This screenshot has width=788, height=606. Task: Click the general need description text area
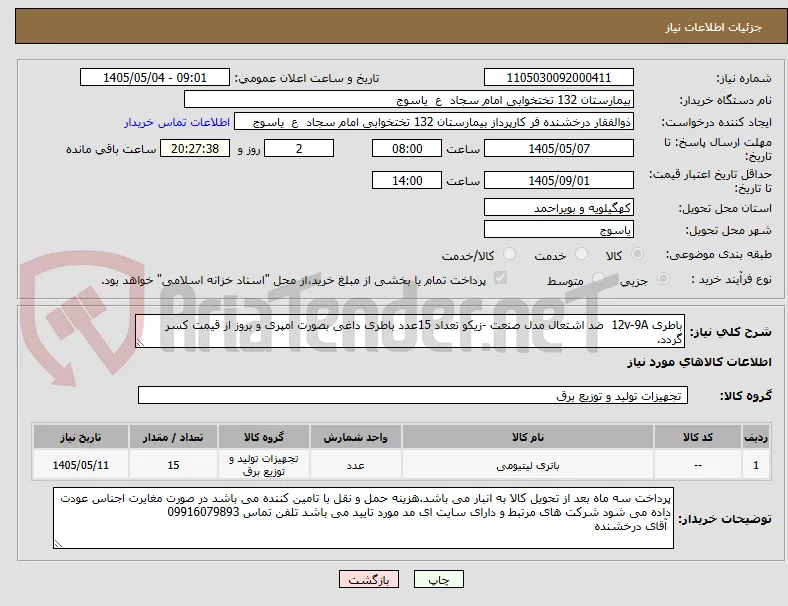410,331
